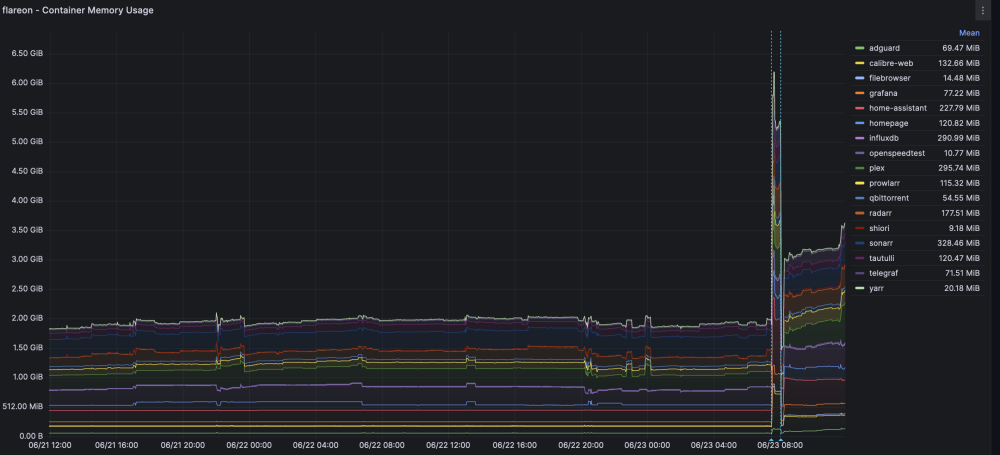1000x455 pixels.
Task: Click the first annotation marker below 06/23 08:00
Action: point(771,440)
